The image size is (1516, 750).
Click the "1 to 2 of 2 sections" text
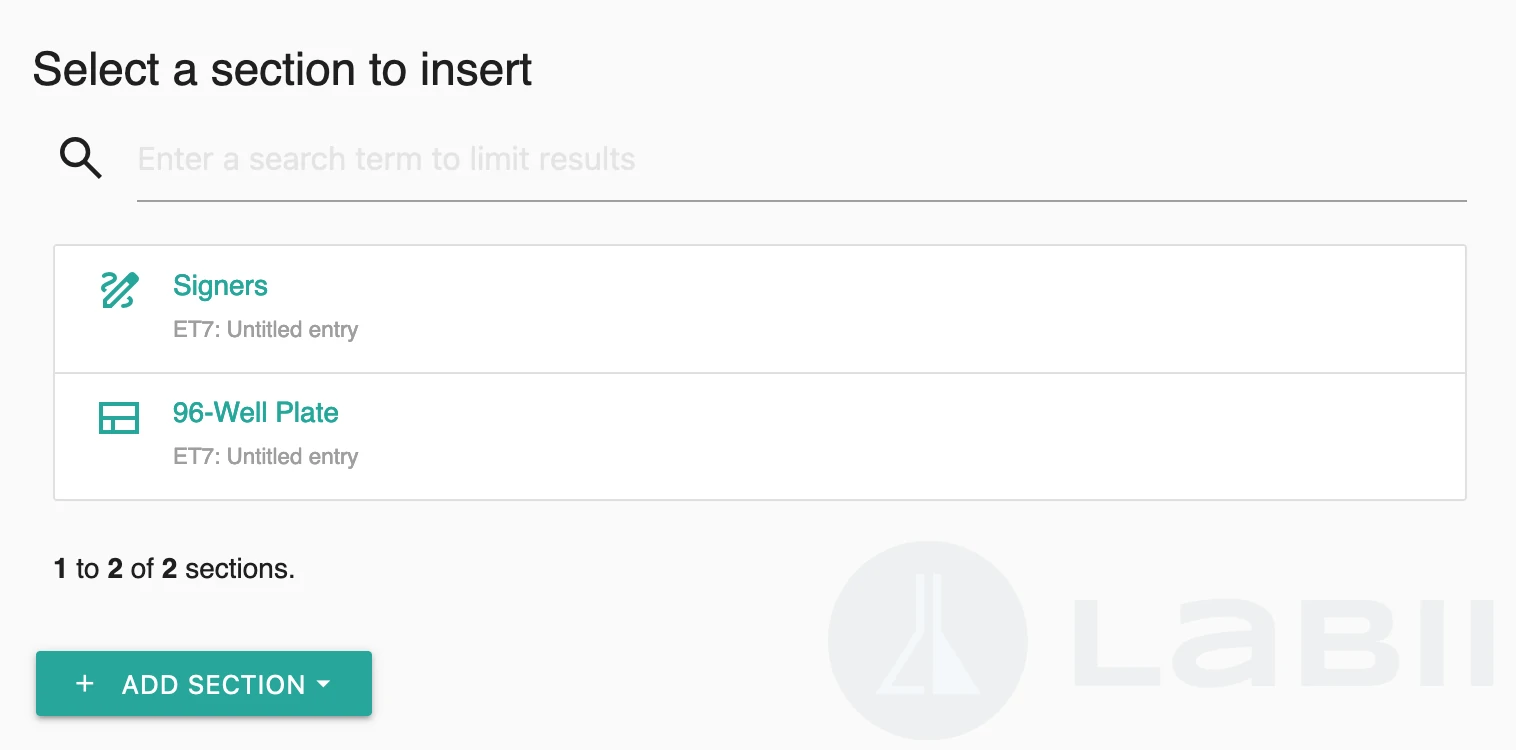point(174,569)
